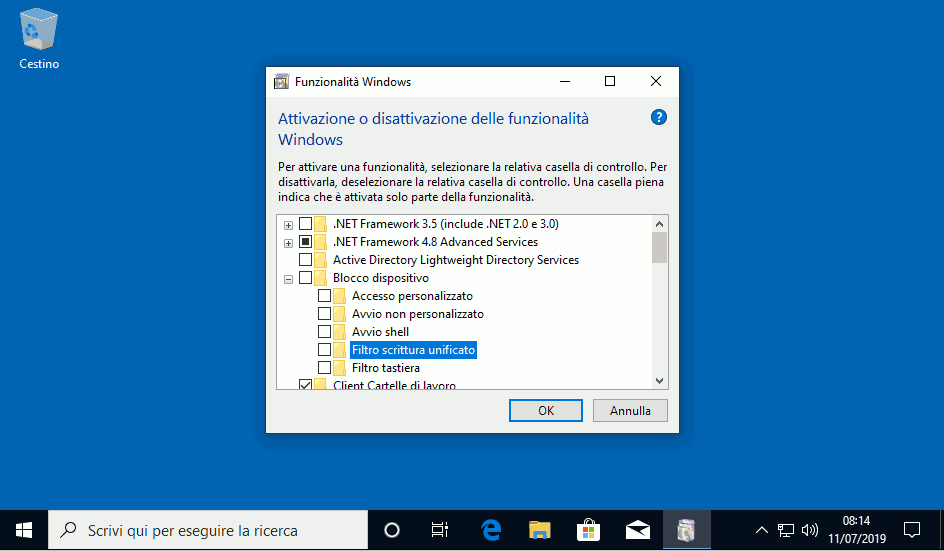Click the Annulla button
Viewport: 944px width, 551px height.
630,411
